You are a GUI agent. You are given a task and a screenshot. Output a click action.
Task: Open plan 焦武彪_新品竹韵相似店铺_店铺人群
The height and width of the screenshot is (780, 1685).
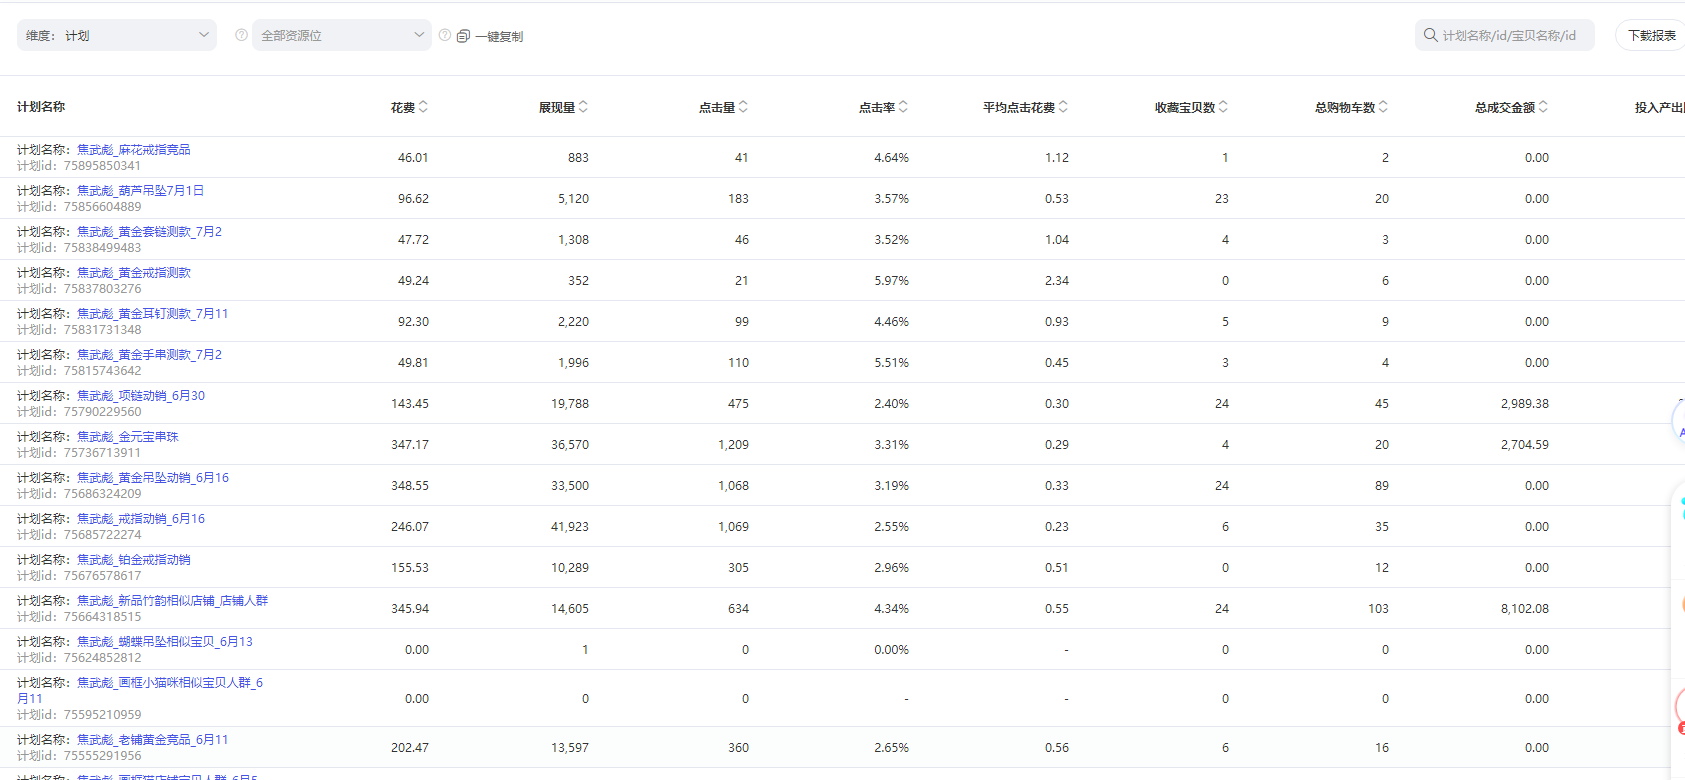click(173, 601)
